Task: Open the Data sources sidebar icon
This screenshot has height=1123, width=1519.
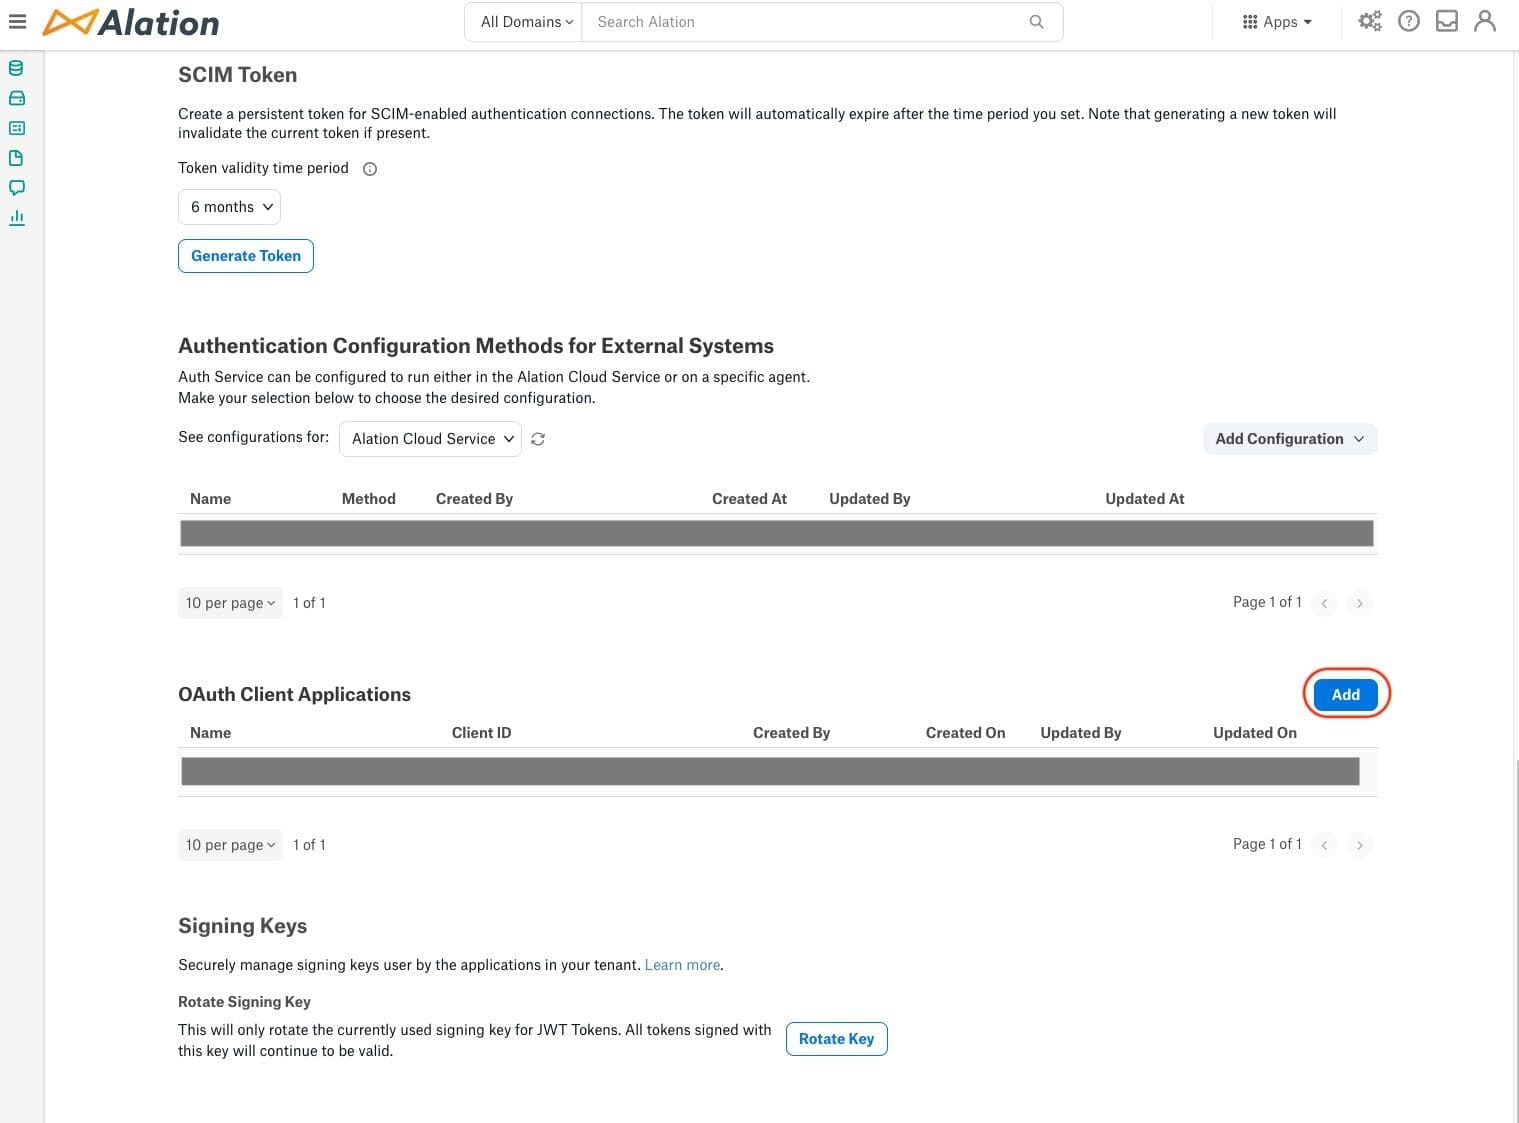Action: [16, 68]
